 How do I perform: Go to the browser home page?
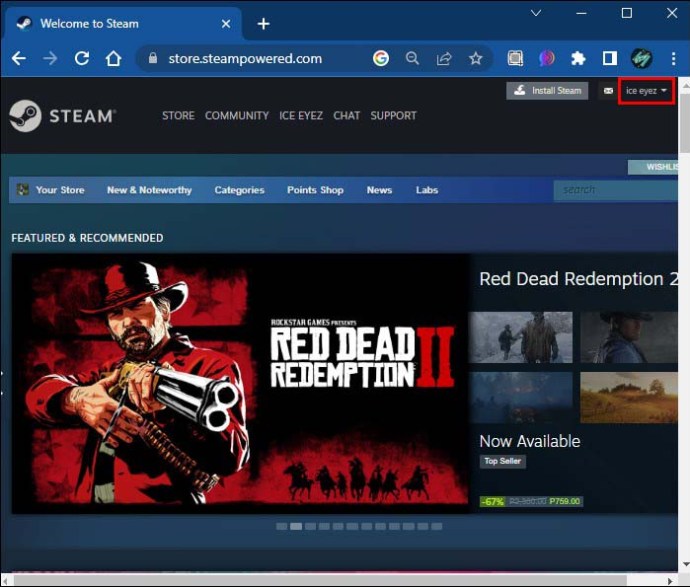click(114, 58)
